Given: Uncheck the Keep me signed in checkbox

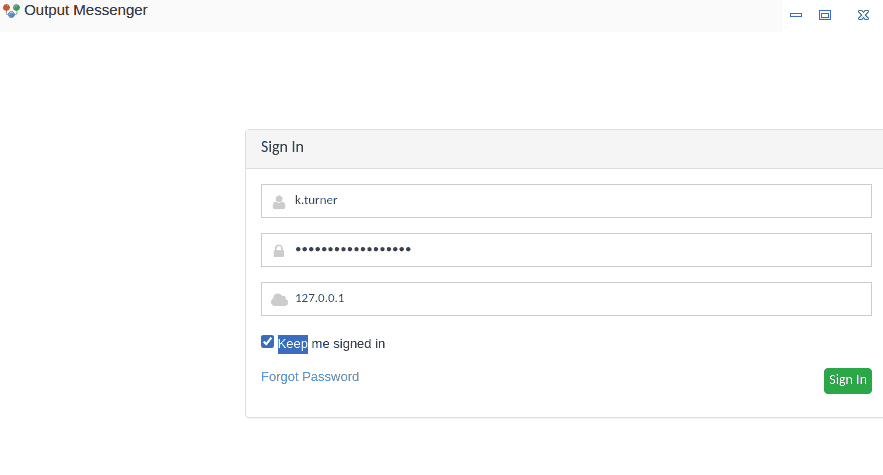Looking at the screenshot, I should point(268,342).
